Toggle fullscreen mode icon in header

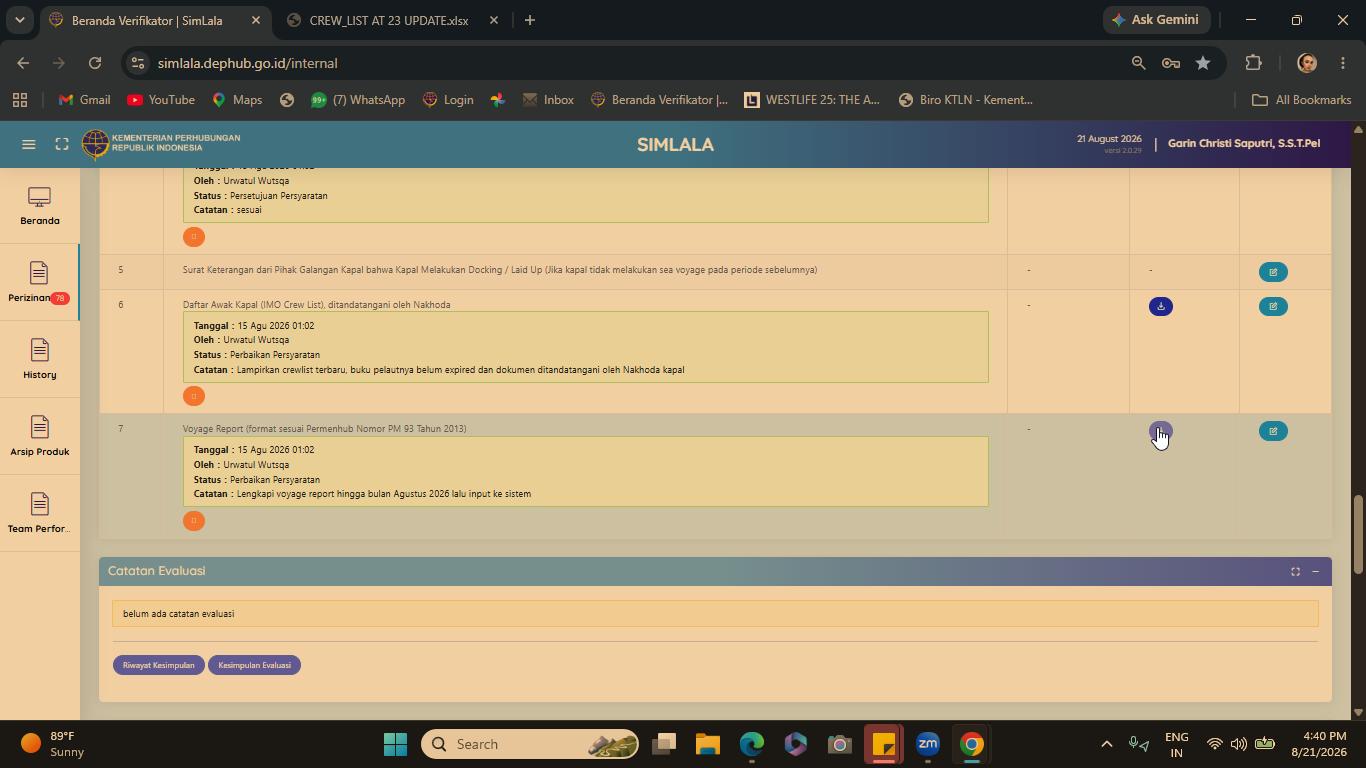62,144
